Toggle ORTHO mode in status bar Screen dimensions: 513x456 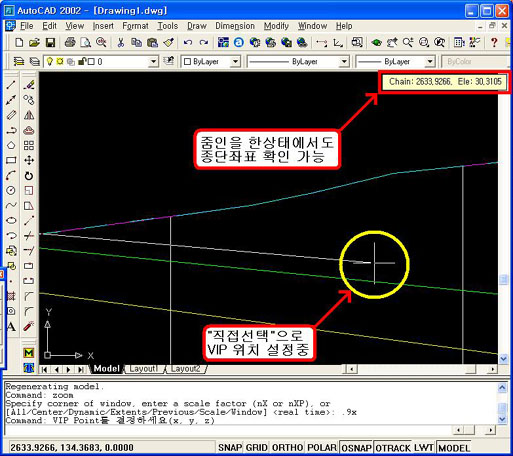point(287,447)
